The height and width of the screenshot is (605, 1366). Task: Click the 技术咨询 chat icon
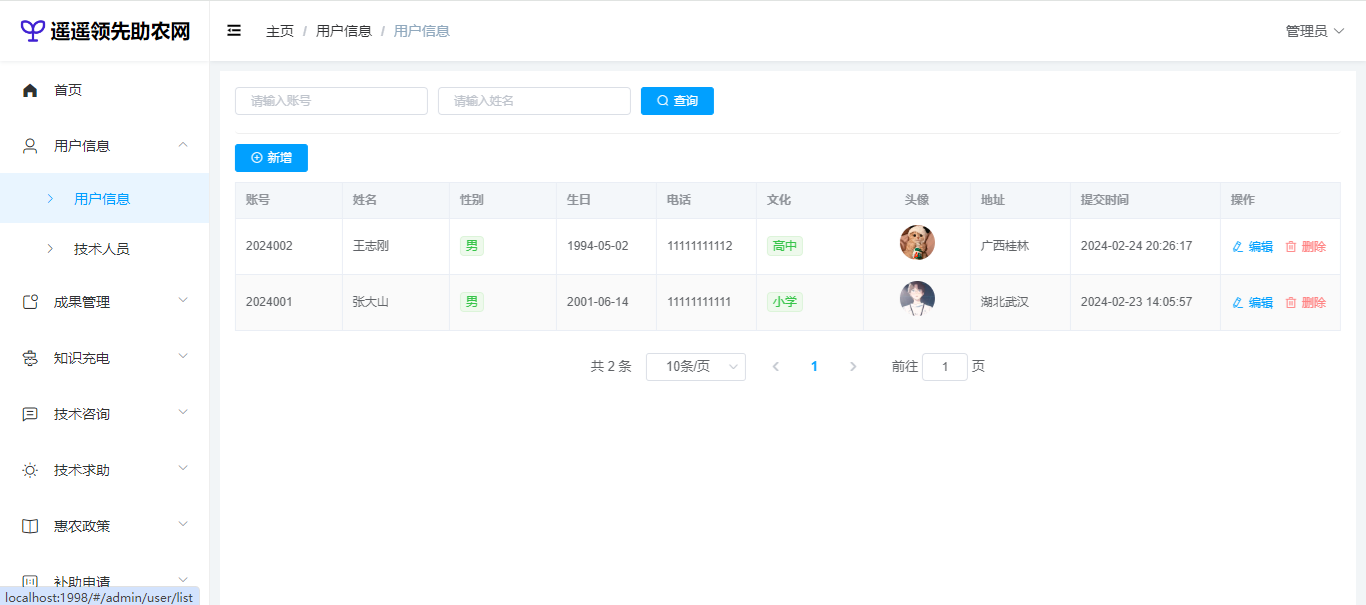point(30,414)
